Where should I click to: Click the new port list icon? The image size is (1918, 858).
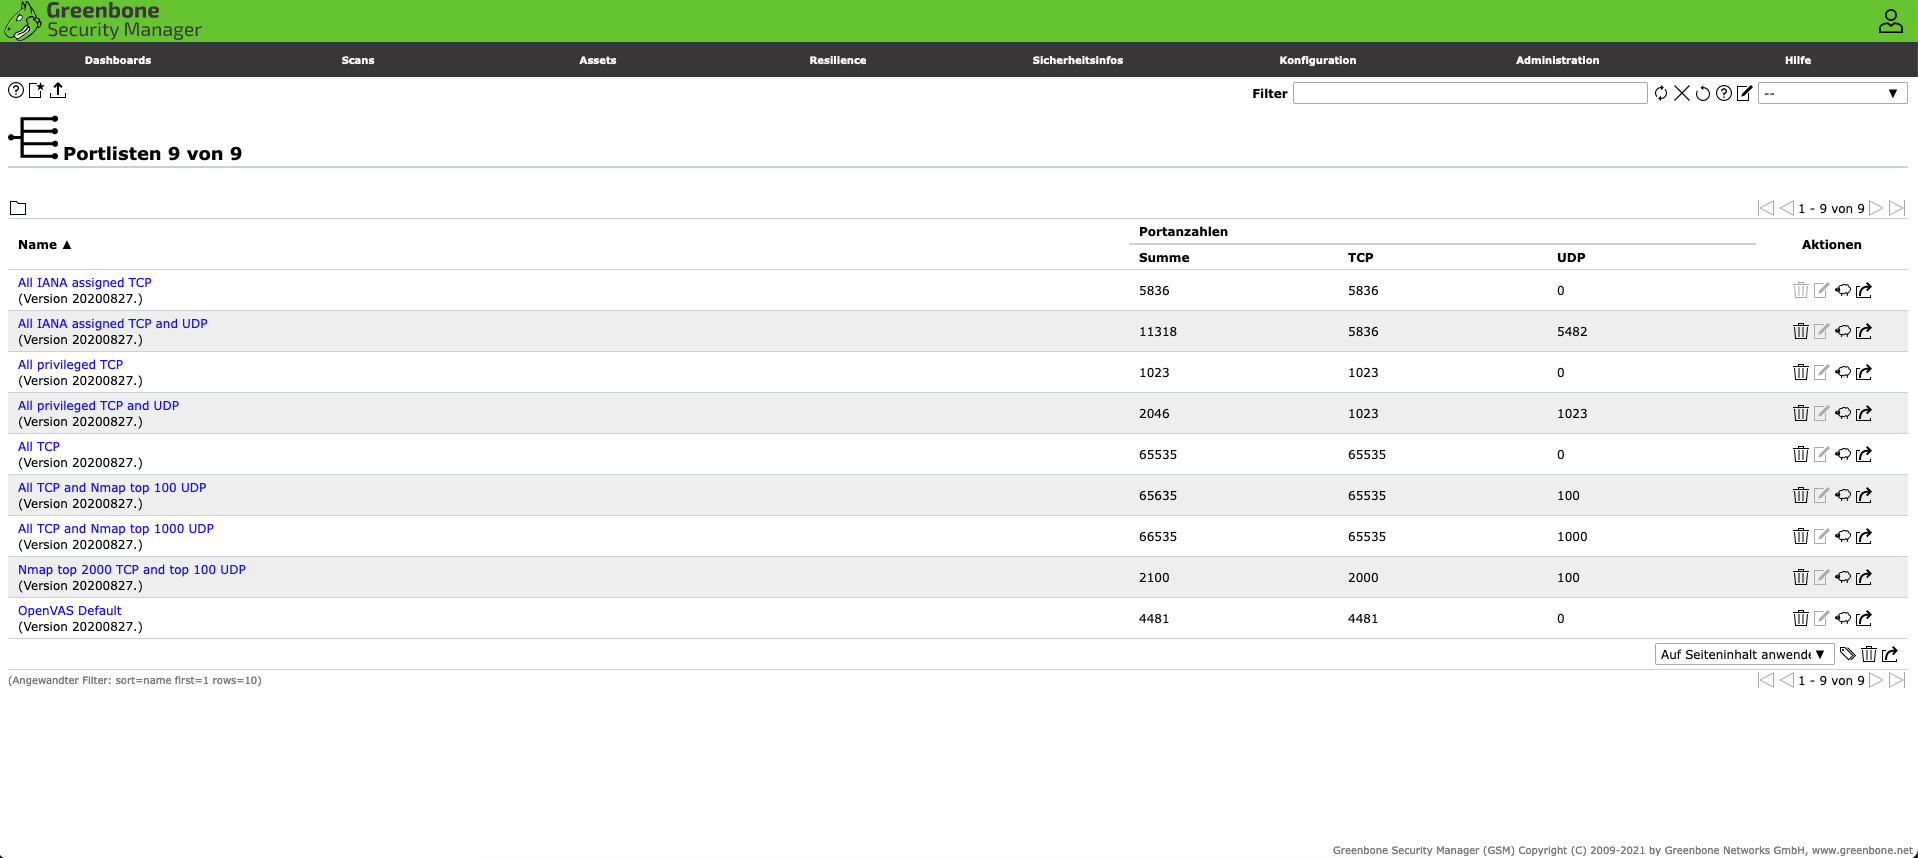pyautogui.click(x=37, y=90)
